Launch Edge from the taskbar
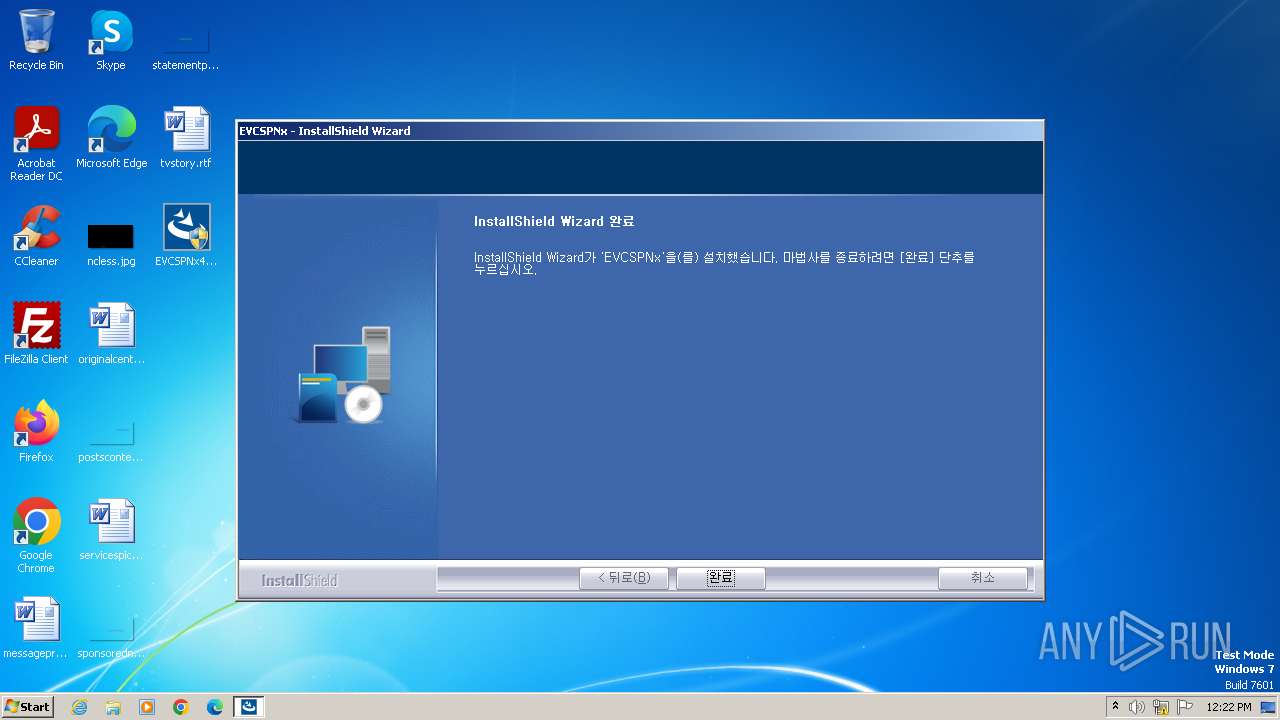 (215, 707)
